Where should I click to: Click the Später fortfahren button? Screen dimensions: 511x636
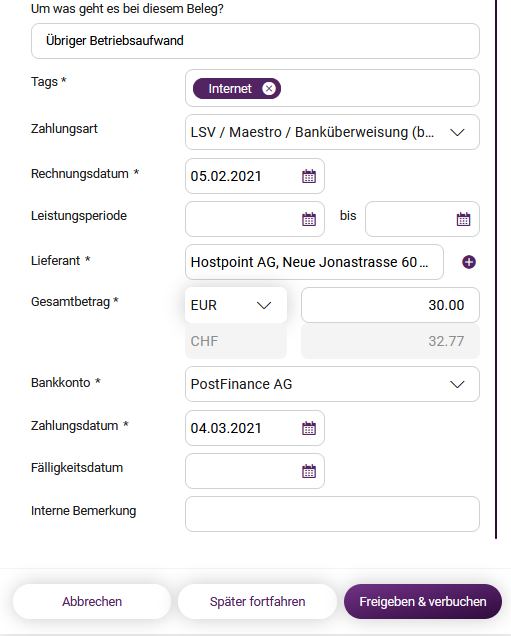click(x=257, y=602)
